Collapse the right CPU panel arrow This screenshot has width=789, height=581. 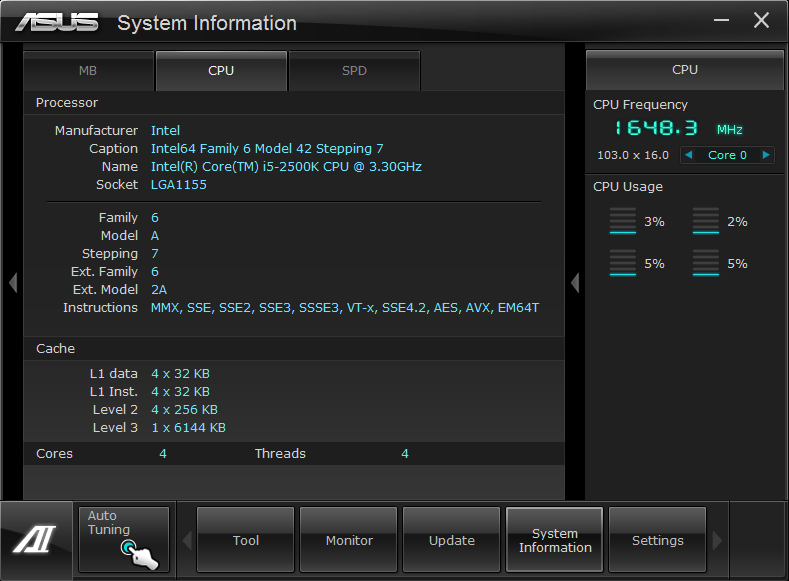click(575, 284)
